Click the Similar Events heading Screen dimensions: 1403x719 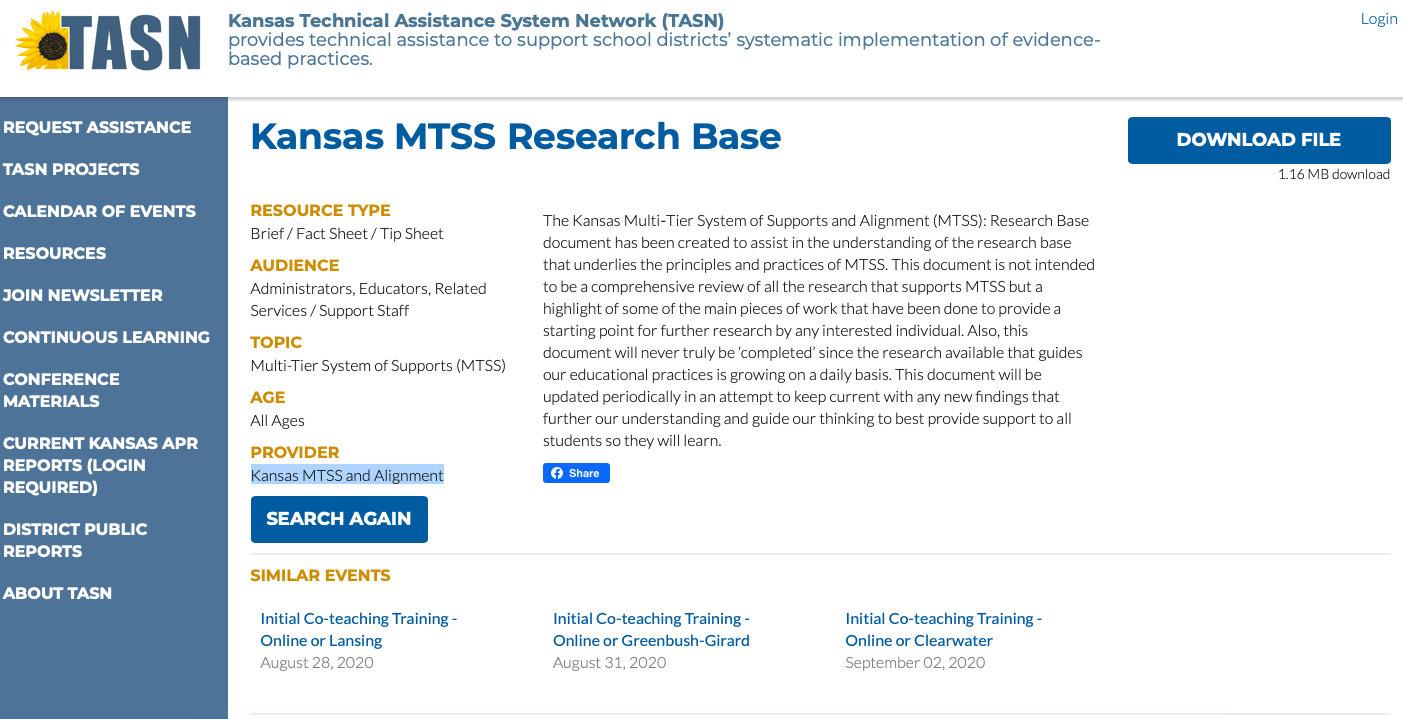coord(320,575)
